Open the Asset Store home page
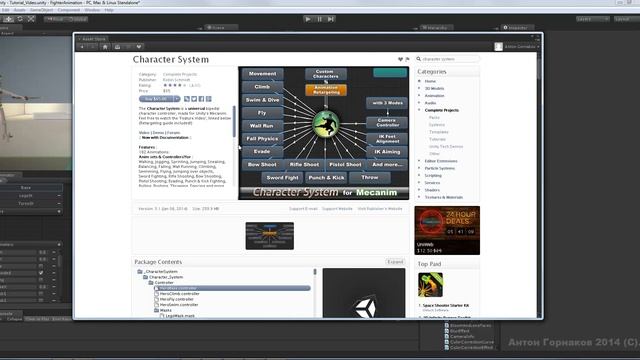Image resolution: width=640 pixels, height=360 pixels. pos(105,47)
